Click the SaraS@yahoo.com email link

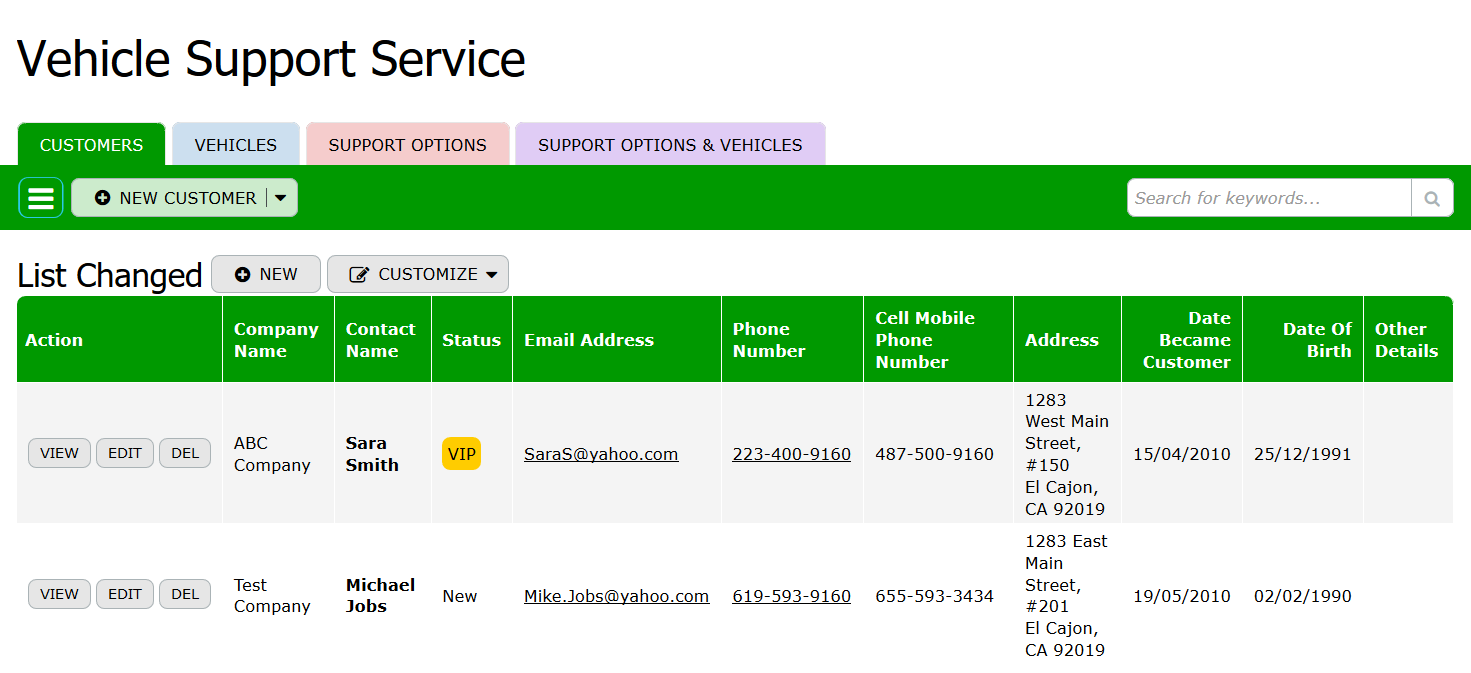pyautogui.click(x=601, y=454)
